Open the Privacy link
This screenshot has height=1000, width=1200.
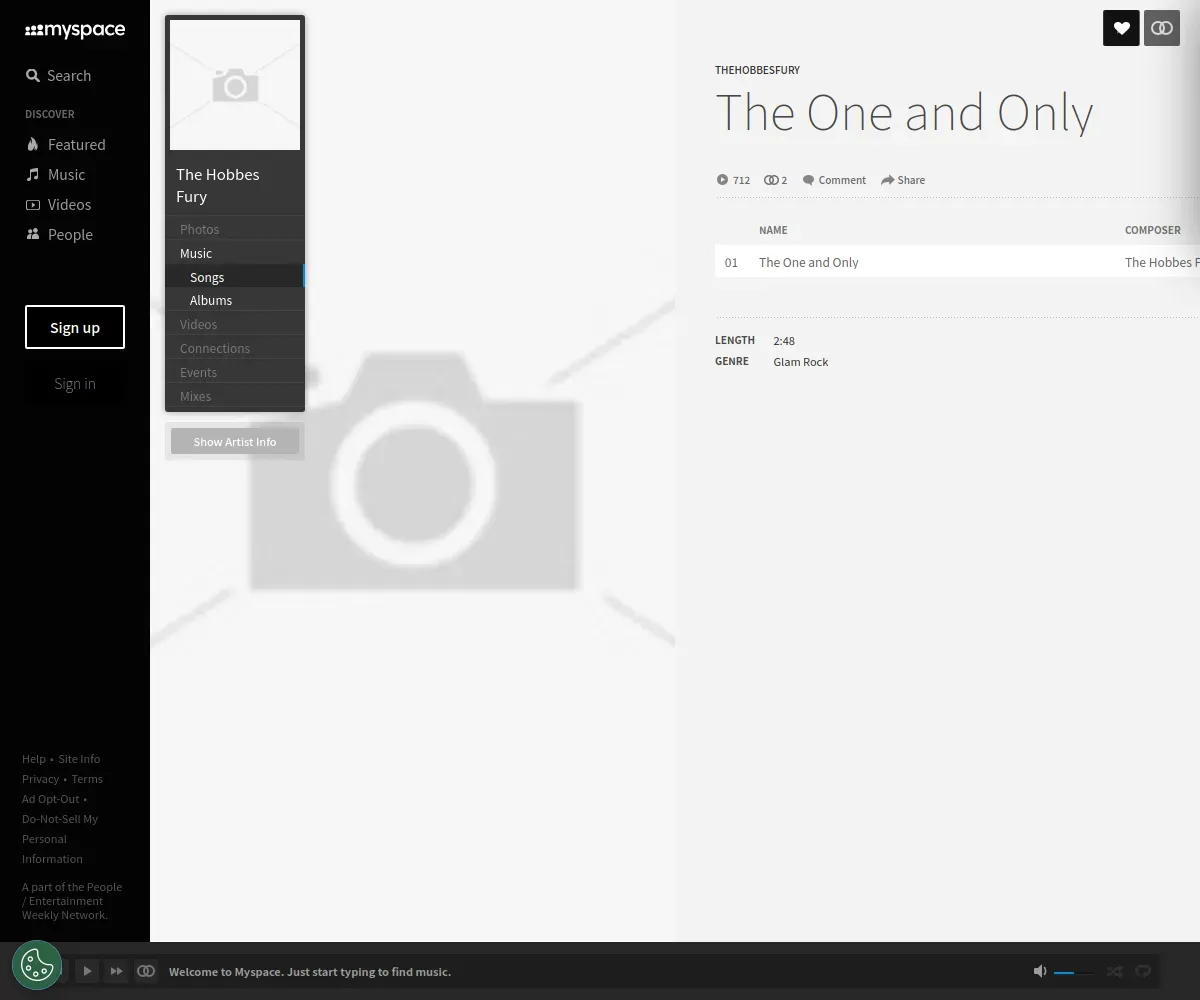(41, 779)
